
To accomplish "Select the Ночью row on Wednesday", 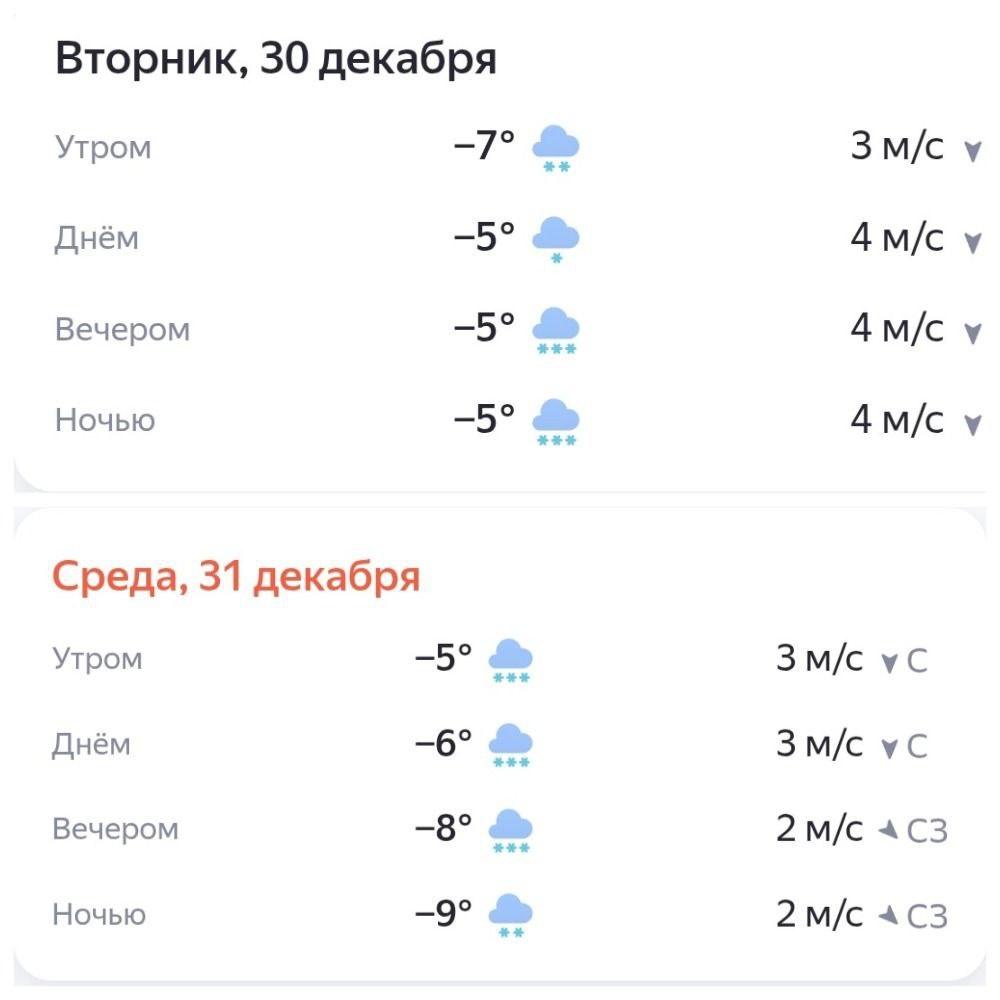I will point(500,915).
